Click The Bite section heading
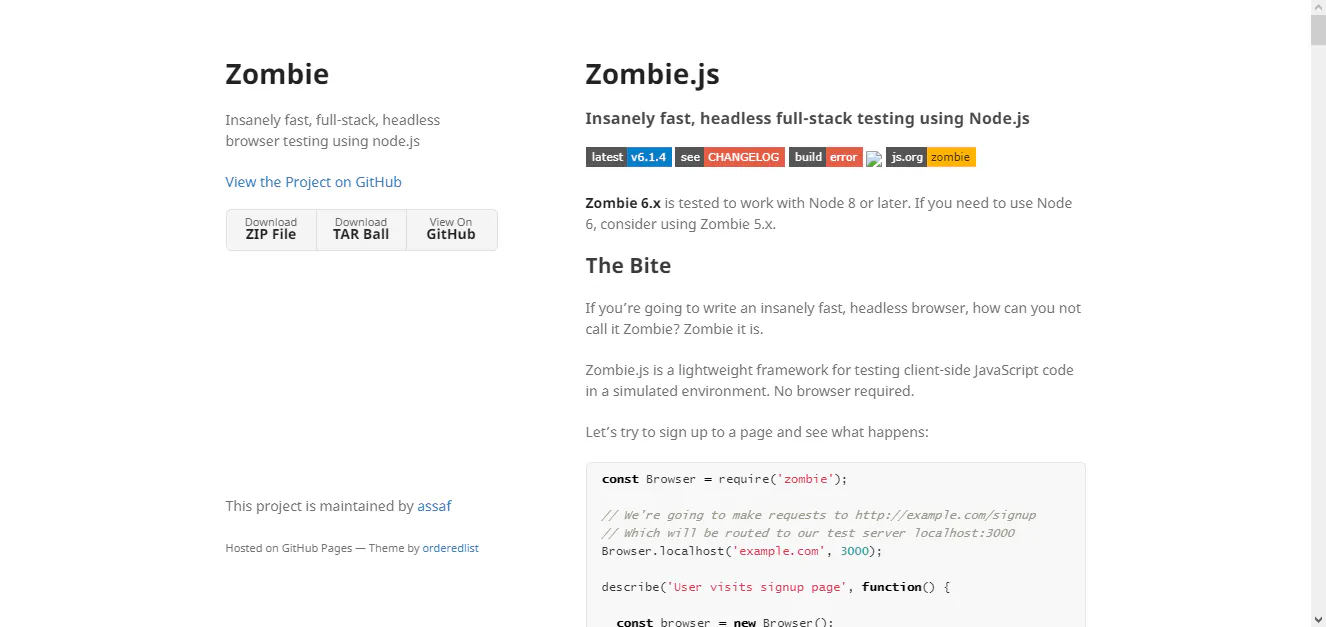1326x627 pixels. tap(628, 265)
